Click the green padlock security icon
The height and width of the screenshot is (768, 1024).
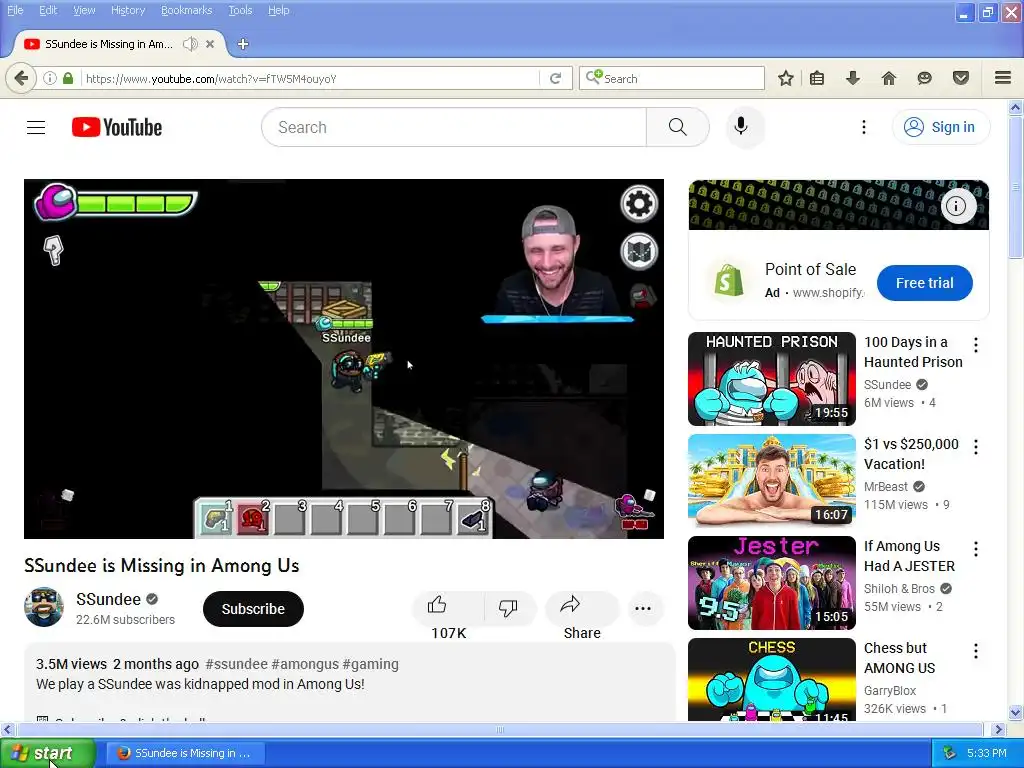[68, 78]
